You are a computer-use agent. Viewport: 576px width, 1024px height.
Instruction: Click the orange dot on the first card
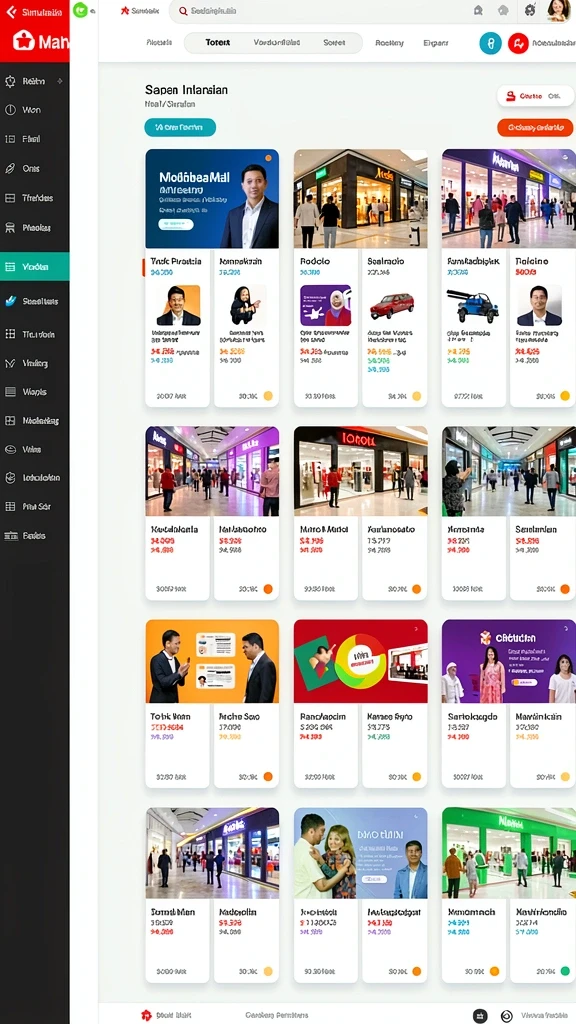(x=268, y=157)
